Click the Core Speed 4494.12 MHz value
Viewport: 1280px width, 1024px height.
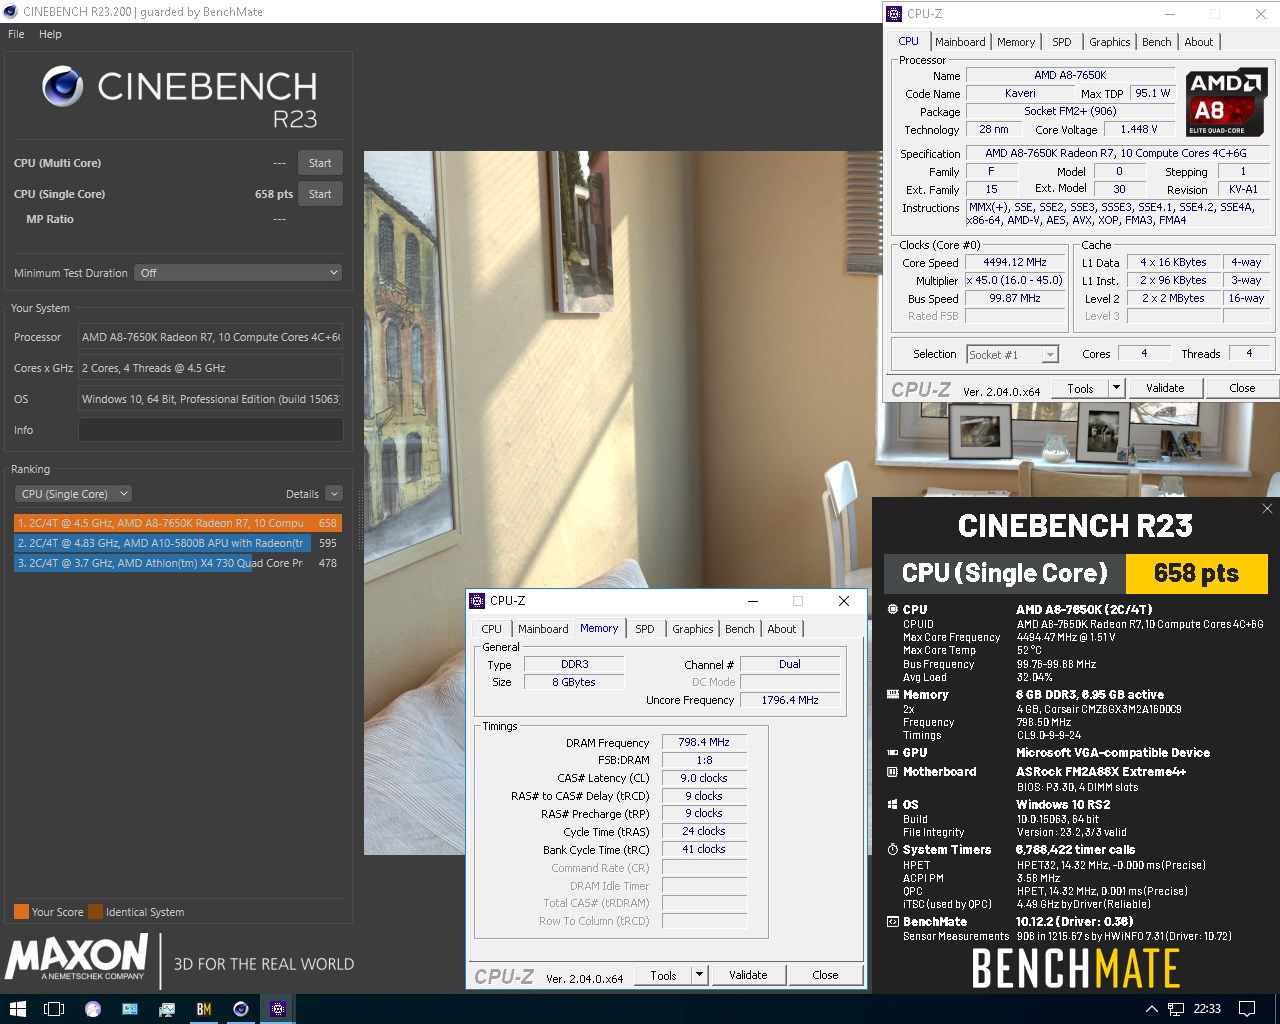1015,262
